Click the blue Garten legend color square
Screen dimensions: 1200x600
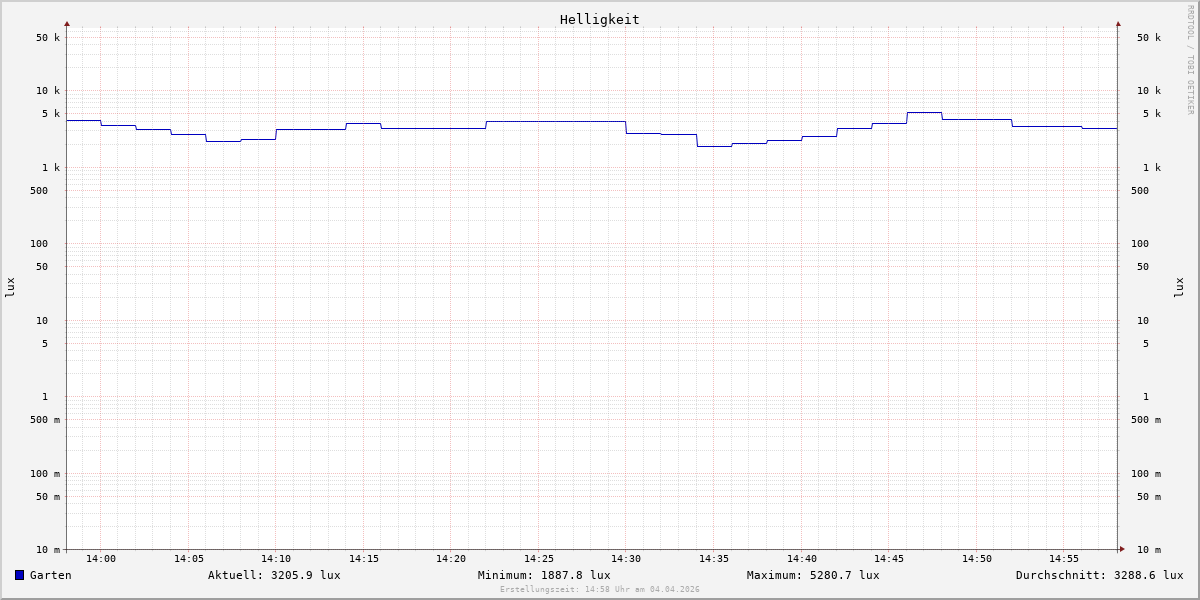click(19, 575)
